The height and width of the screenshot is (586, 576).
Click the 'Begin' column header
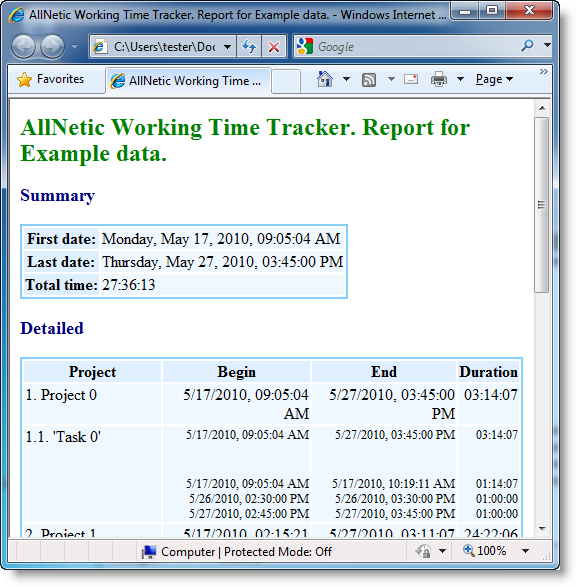click(x=237, y=372)
